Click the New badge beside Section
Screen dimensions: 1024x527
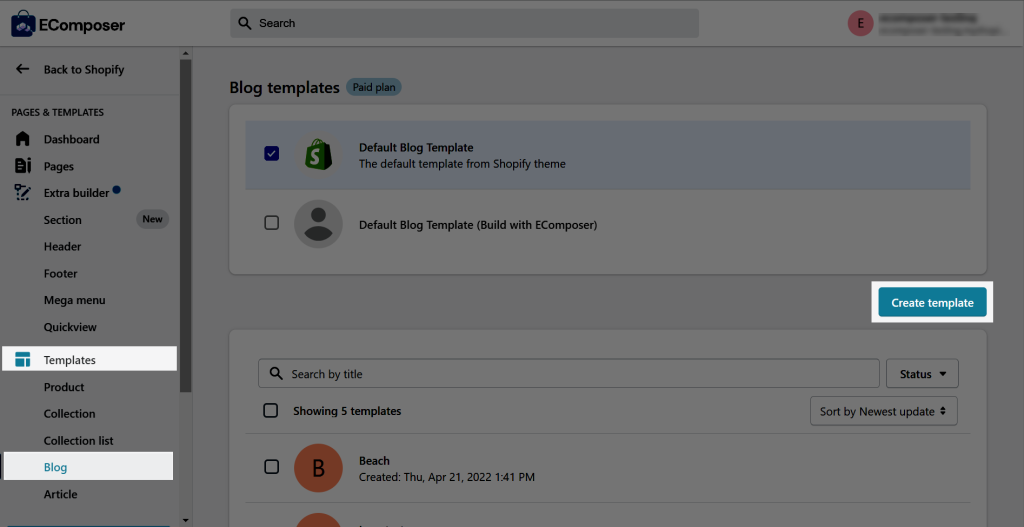tap(152, 219)
